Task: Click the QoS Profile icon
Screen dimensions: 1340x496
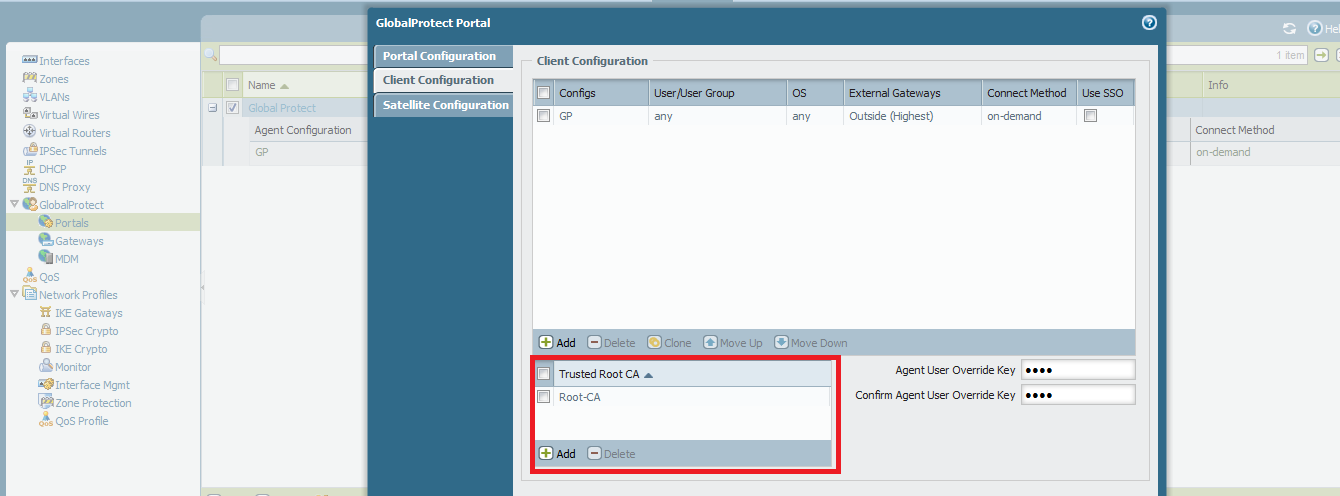Action: click(46, 421)
